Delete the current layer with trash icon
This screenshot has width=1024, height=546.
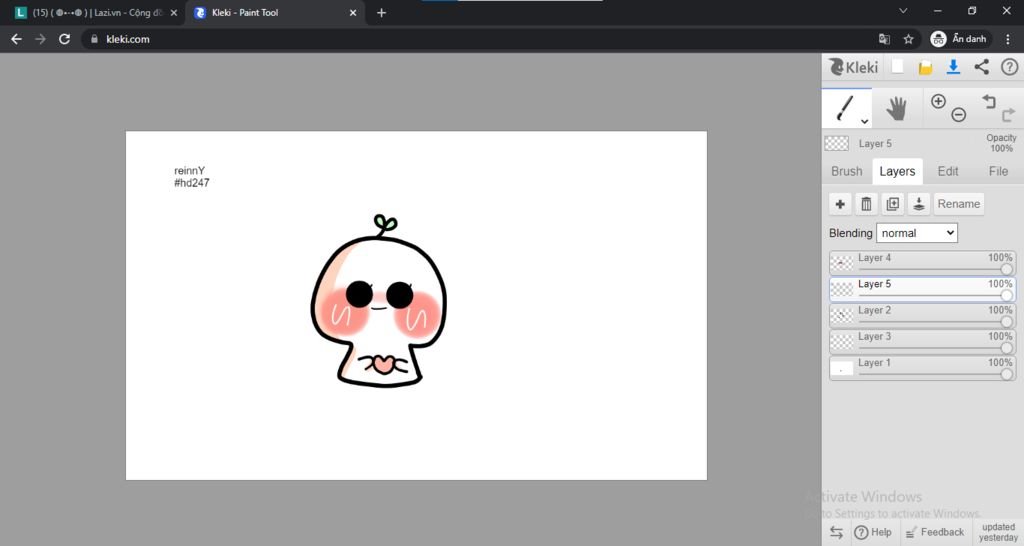tap(866, 204)
